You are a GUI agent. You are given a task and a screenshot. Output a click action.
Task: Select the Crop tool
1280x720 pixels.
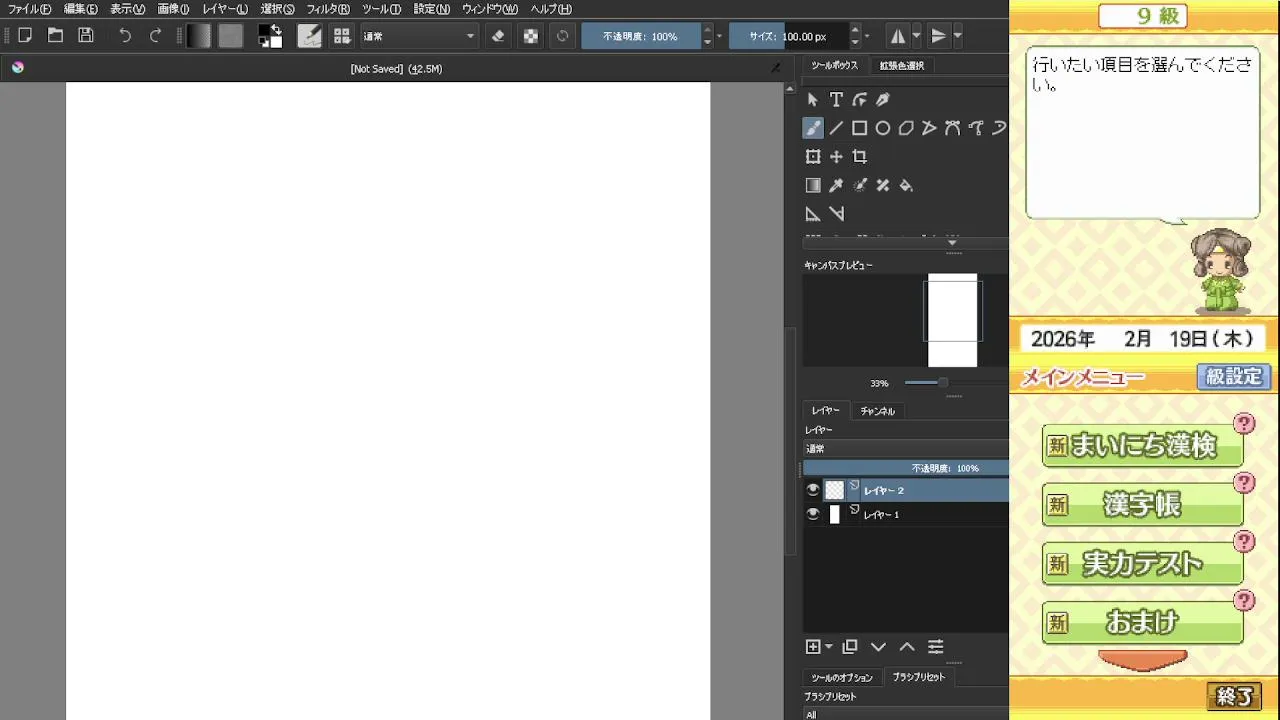(x=859, y=157)
